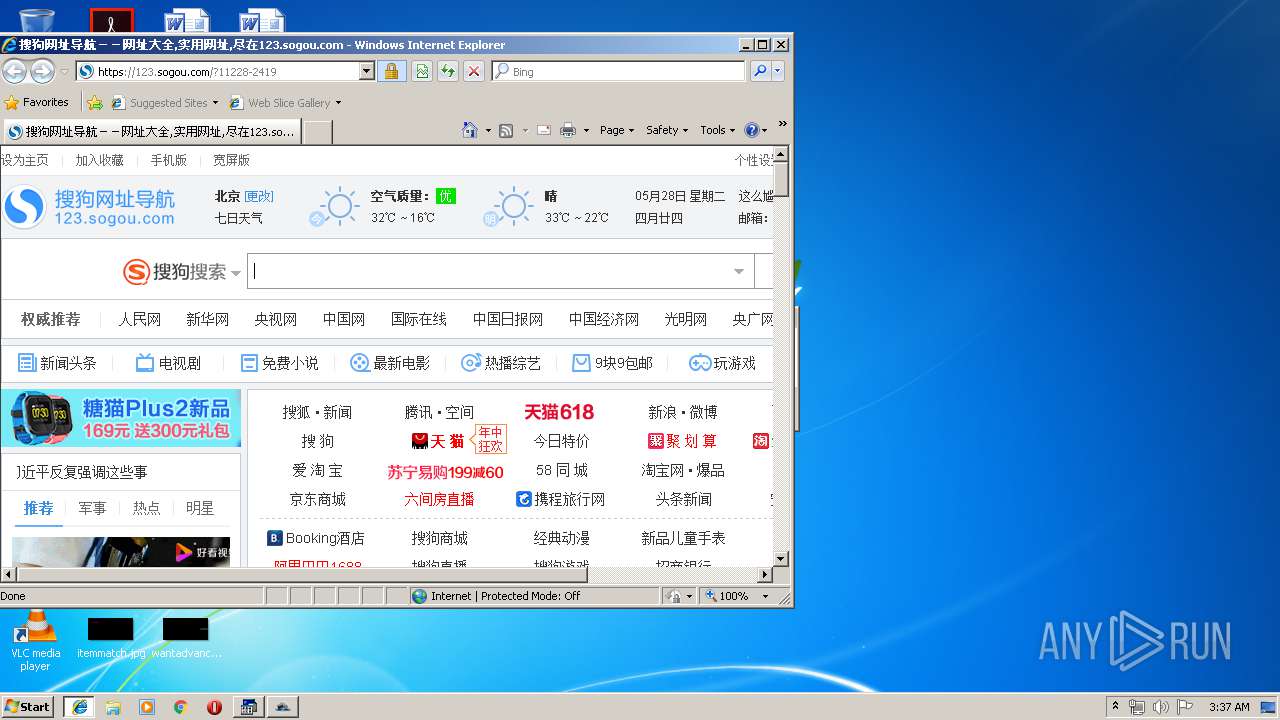Viewport: 1280px width, 720px height.
Task: Open the Page menu dropdown
Action: (616, 130)
